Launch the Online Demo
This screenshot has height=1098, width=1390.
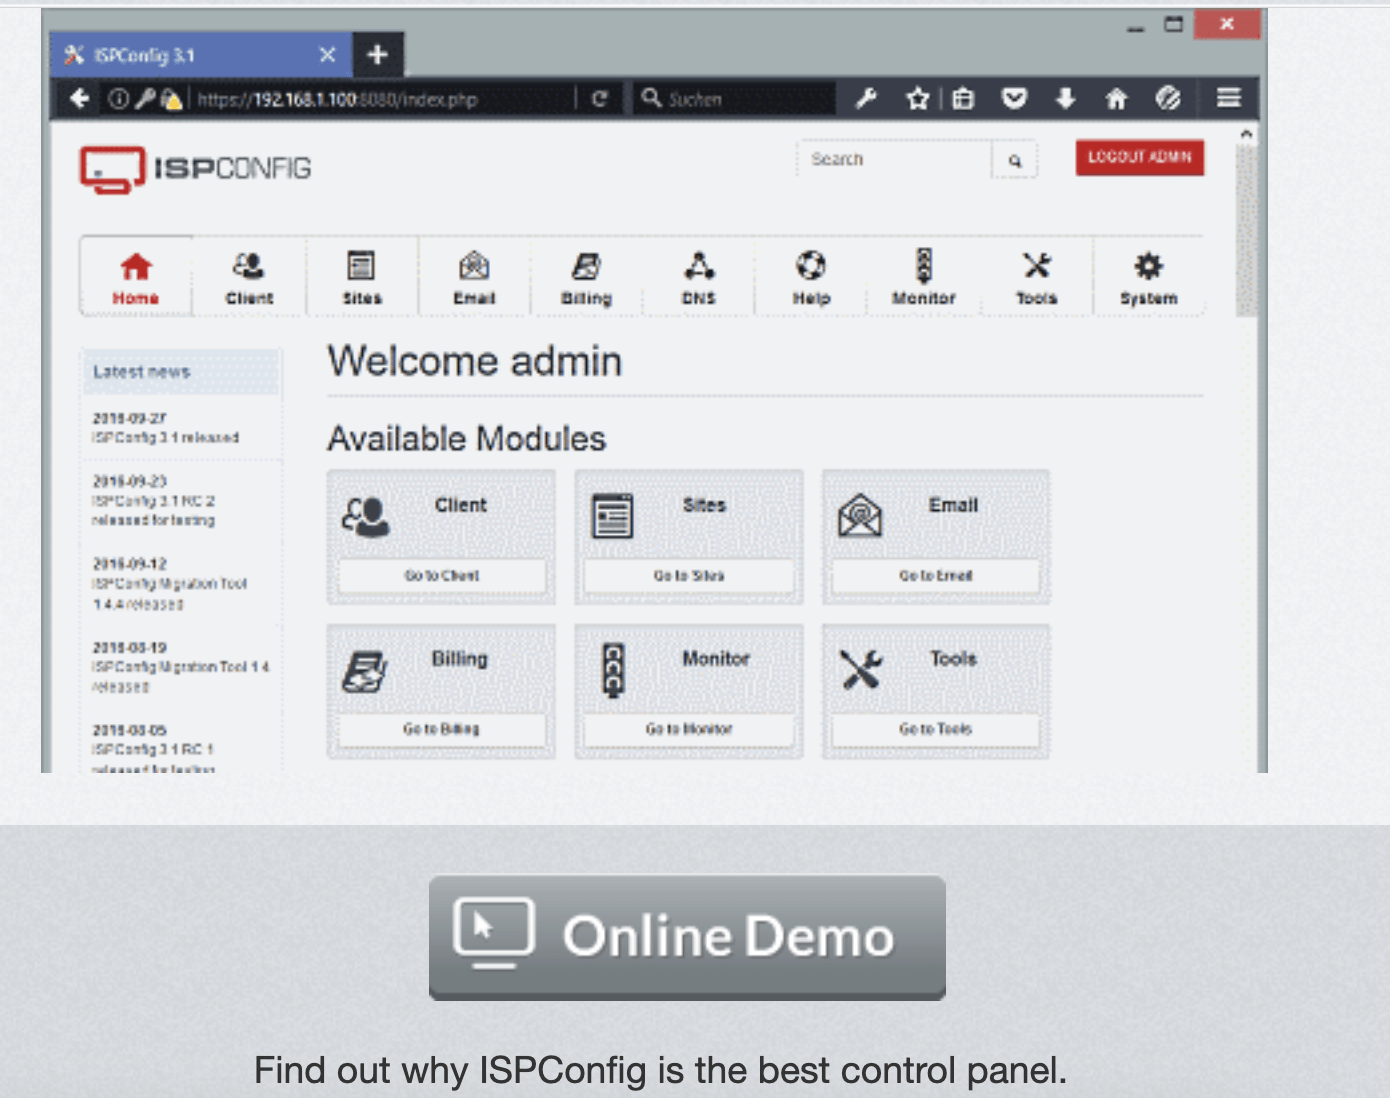[687, 937]
